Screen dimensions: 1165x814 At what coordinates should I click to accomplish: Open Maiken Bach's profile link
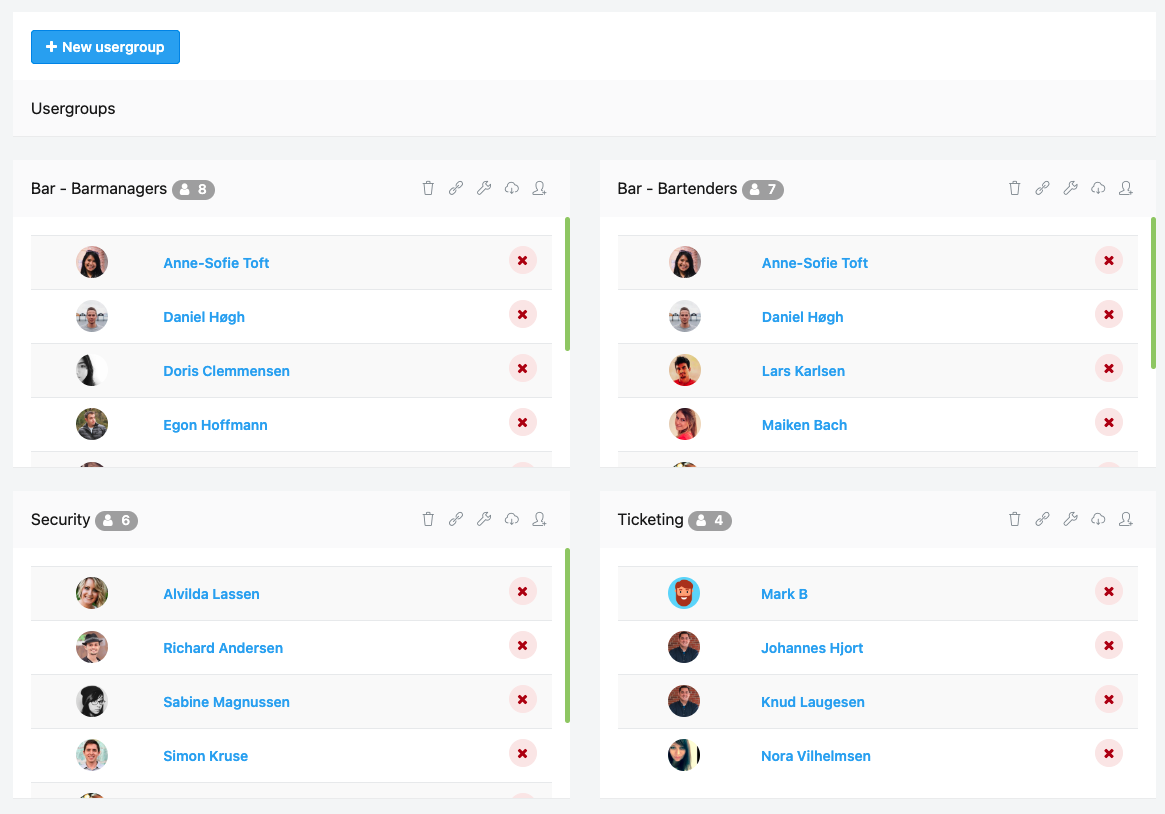[804, 425]
